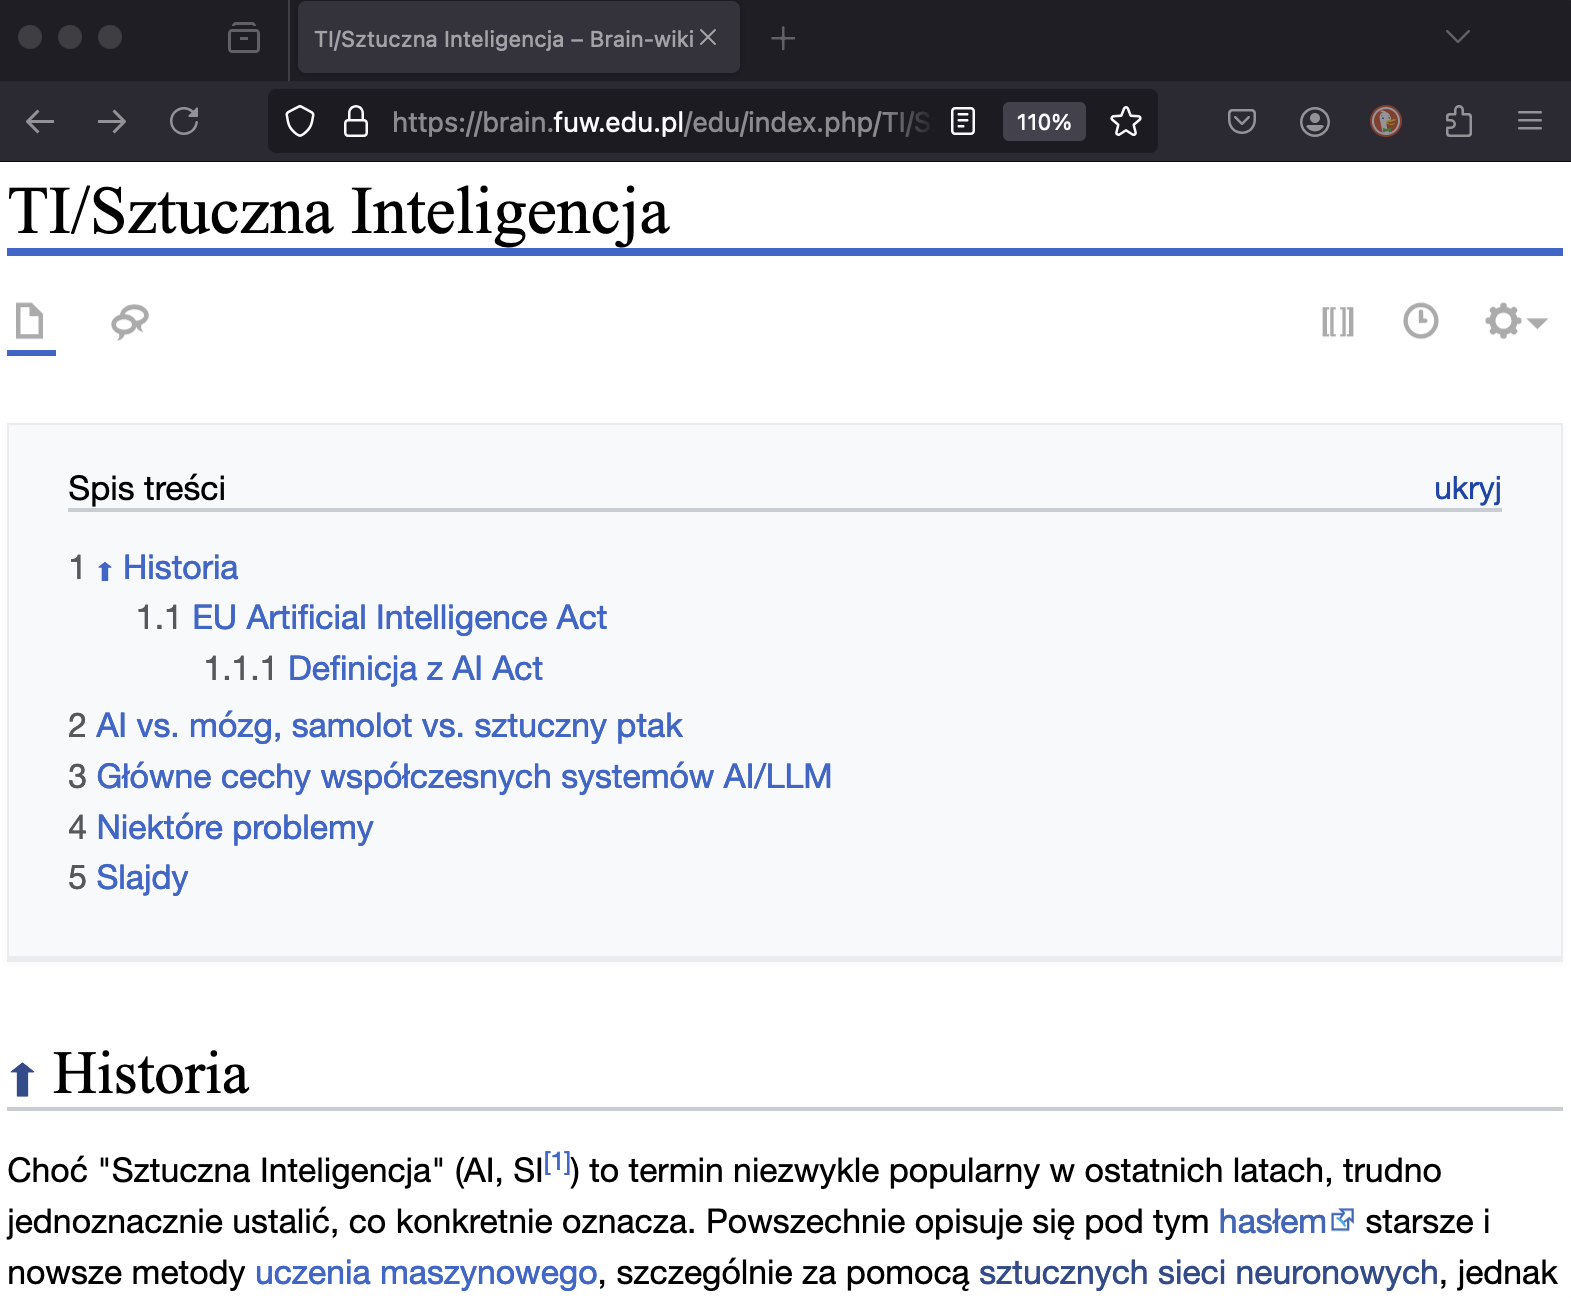Image resolution: width=1571 pixels, height=1298 pixels.
Task: Open the tracking protection shield icon
Action: 300,122
